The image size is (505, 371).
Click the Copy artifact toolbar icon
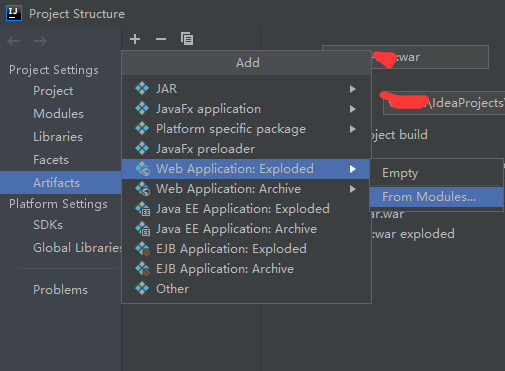pyautogui.click(x=187, y=39)
